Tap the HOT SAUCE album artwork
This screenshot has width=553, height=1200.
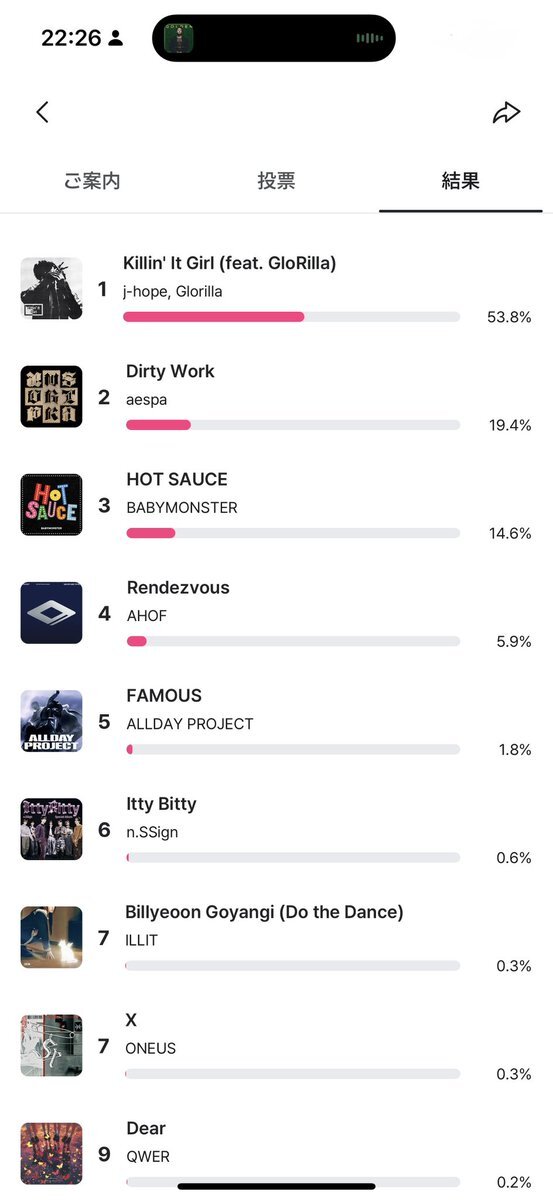(x=51, y=505)
